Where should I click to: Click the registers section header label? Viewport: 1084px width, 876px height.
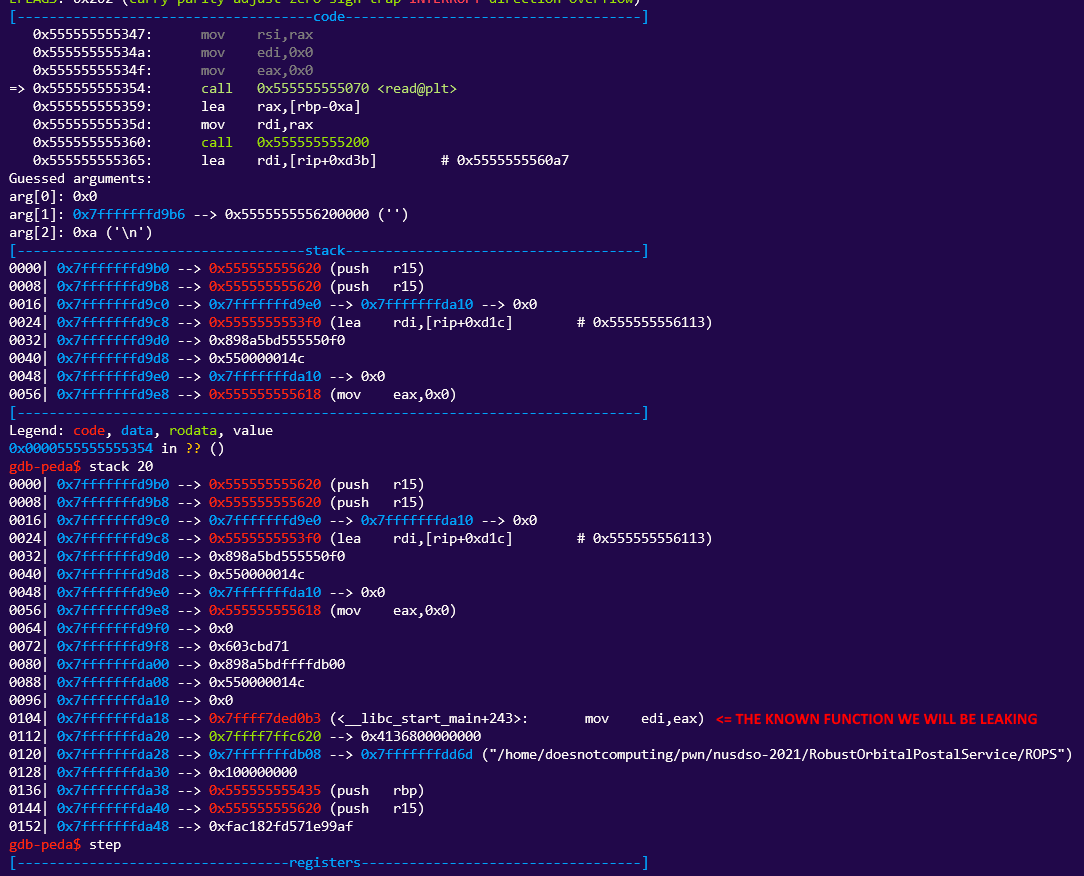point(324,862)
